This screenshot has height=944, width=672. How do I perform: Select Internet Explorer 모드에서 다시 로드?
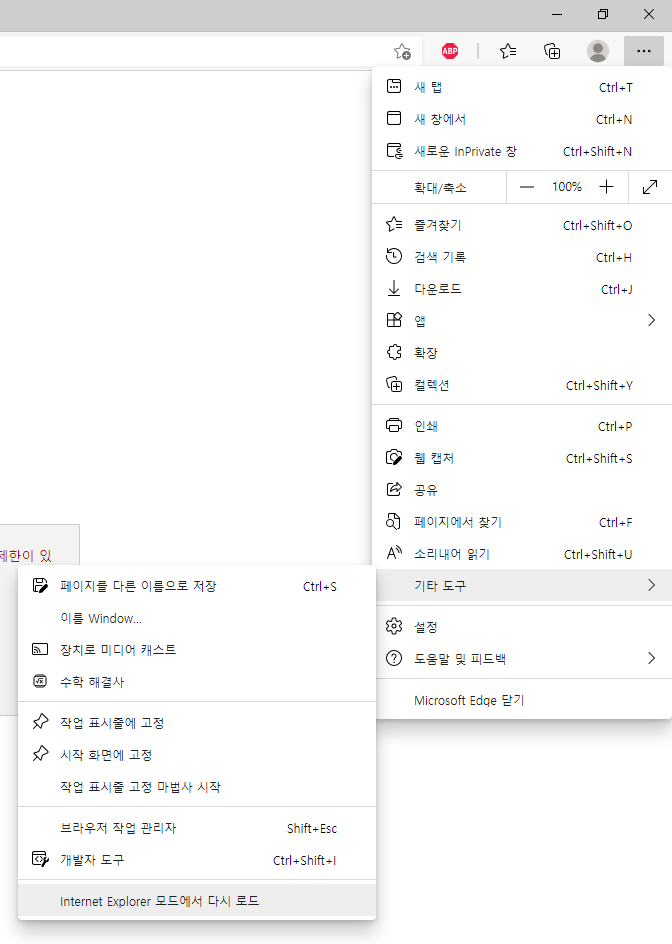pyautogui.click(x=197, y=901)
